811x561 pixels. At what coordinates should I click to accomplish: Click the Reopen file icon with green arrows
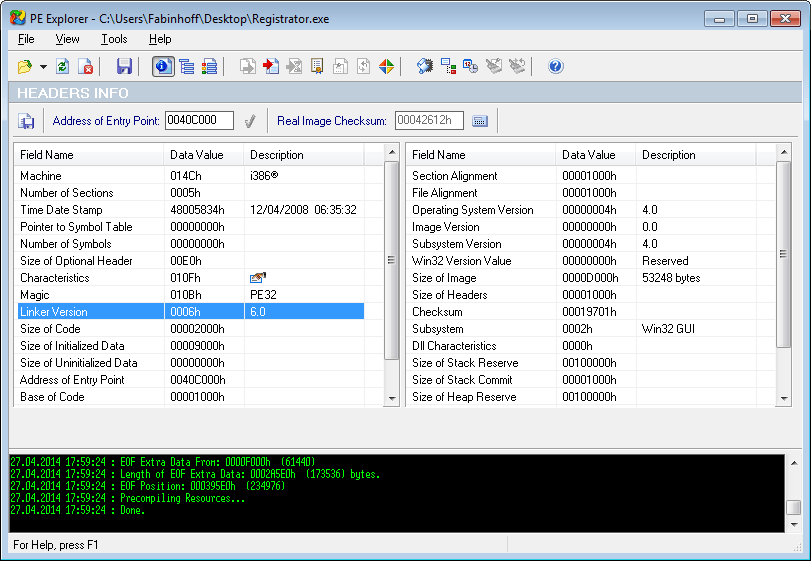pos(63,66)
